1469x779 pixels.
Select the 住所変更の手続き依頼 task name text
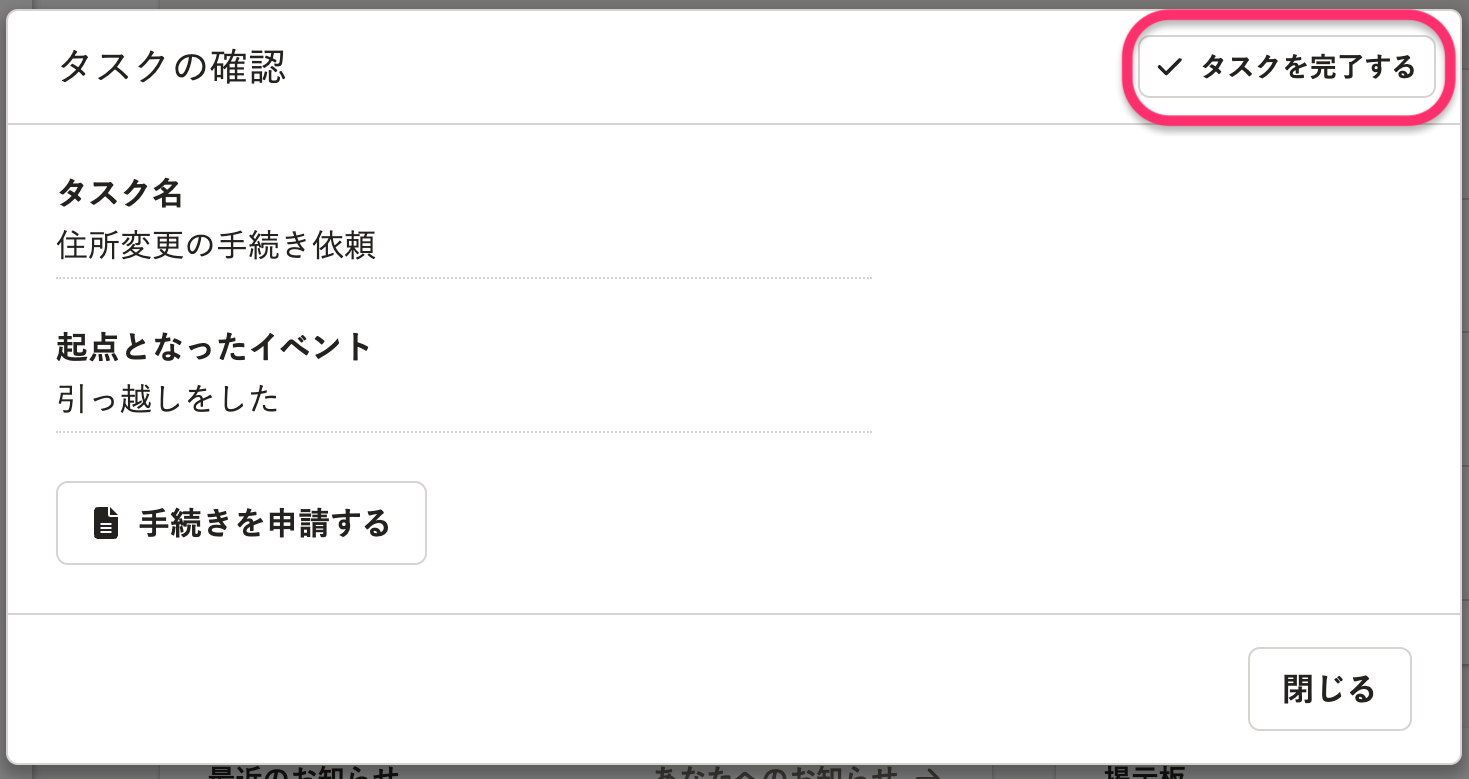(x=216, y=245)
